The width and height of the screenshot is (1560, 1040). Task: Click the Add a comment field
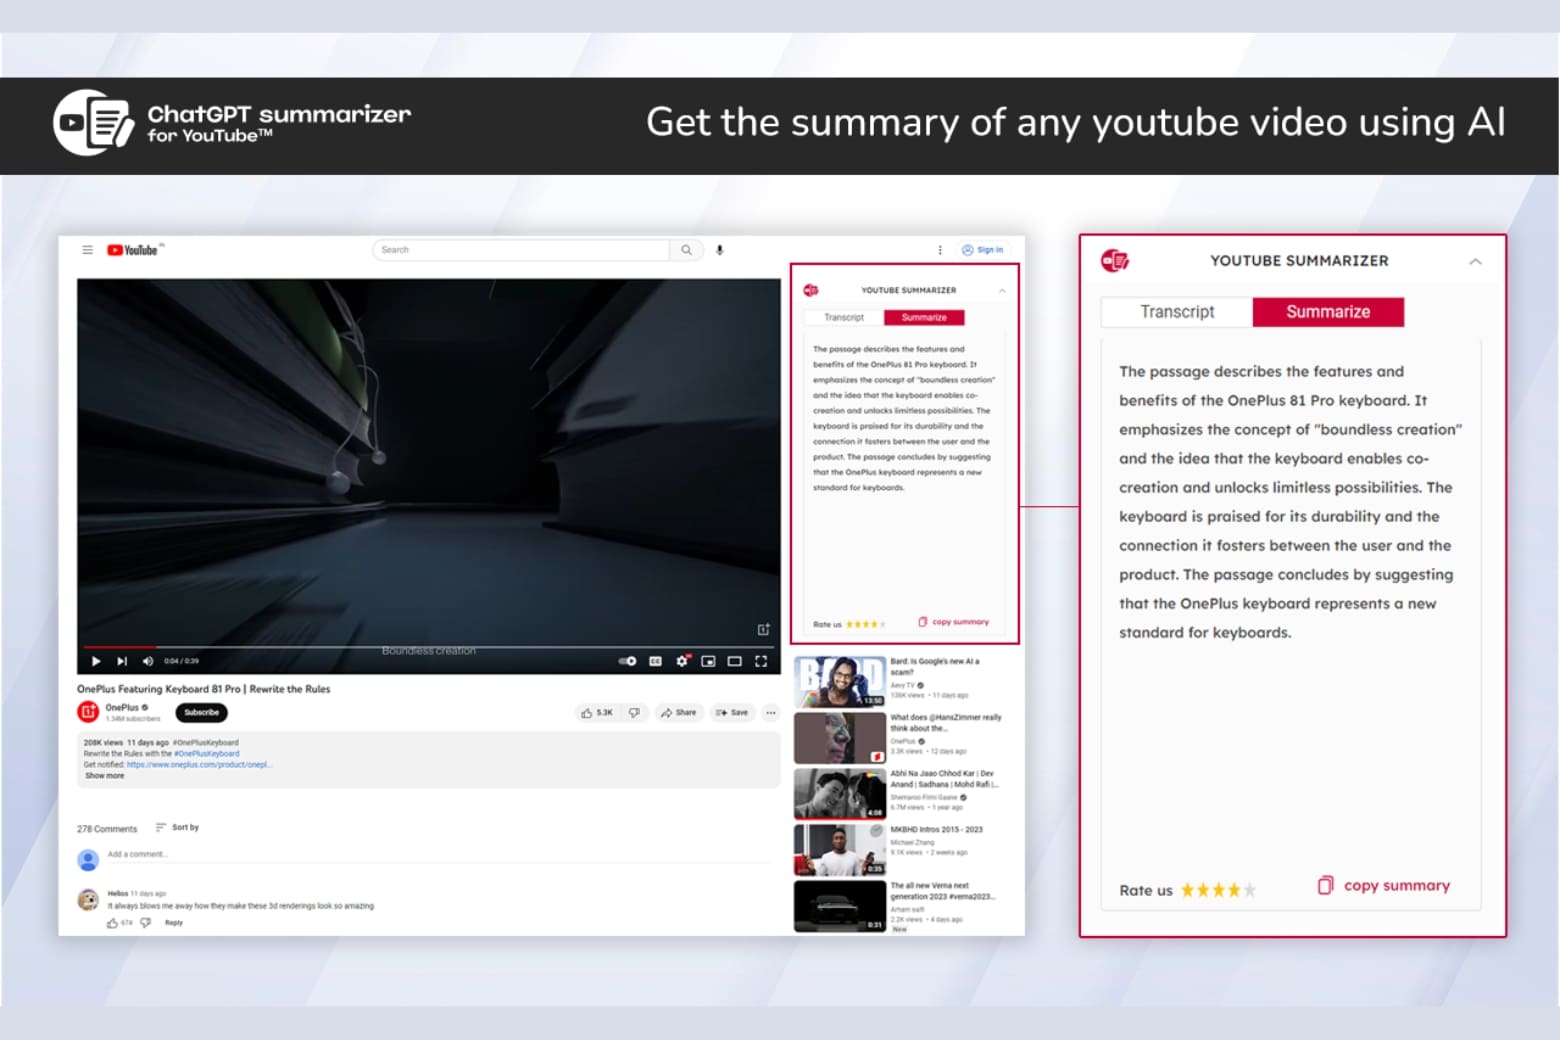[x=140, y=855]
